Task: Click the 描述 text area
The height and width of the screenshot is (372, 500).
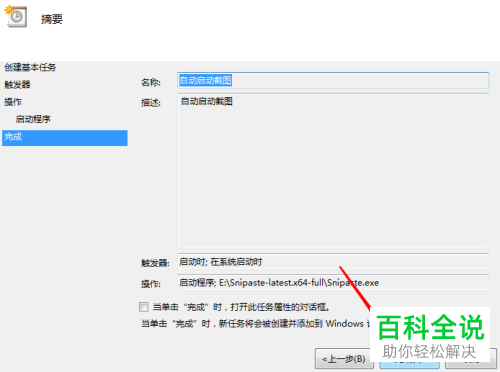Action: tap(333, 170)
